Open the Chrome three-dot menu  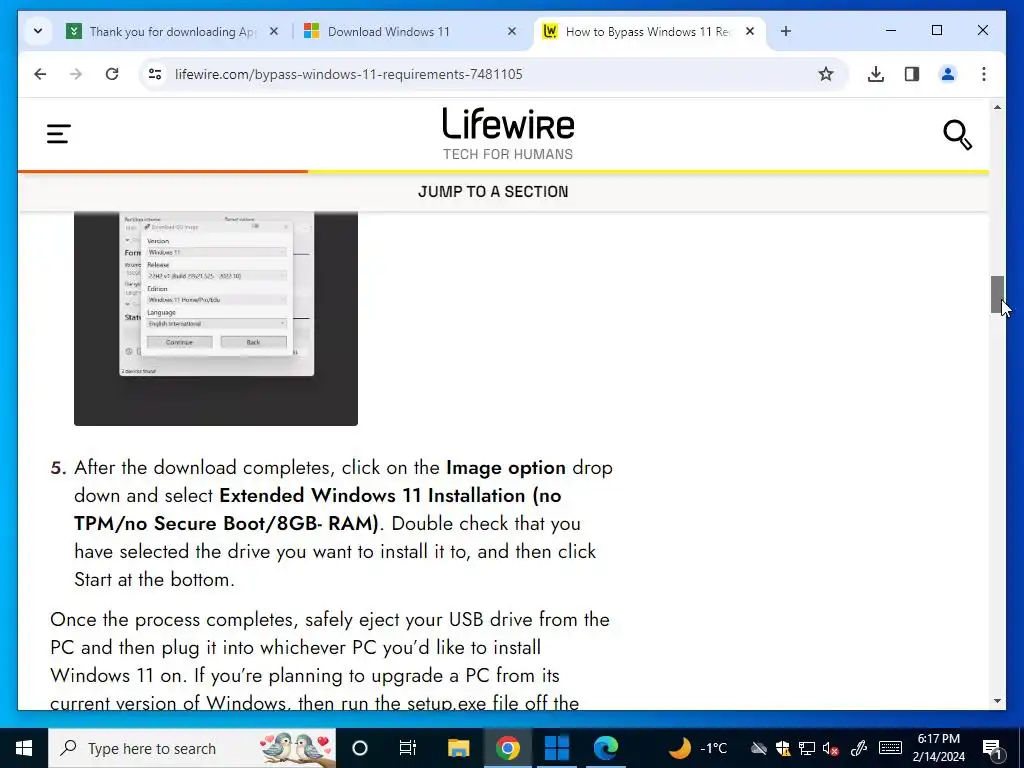point(984,74)
